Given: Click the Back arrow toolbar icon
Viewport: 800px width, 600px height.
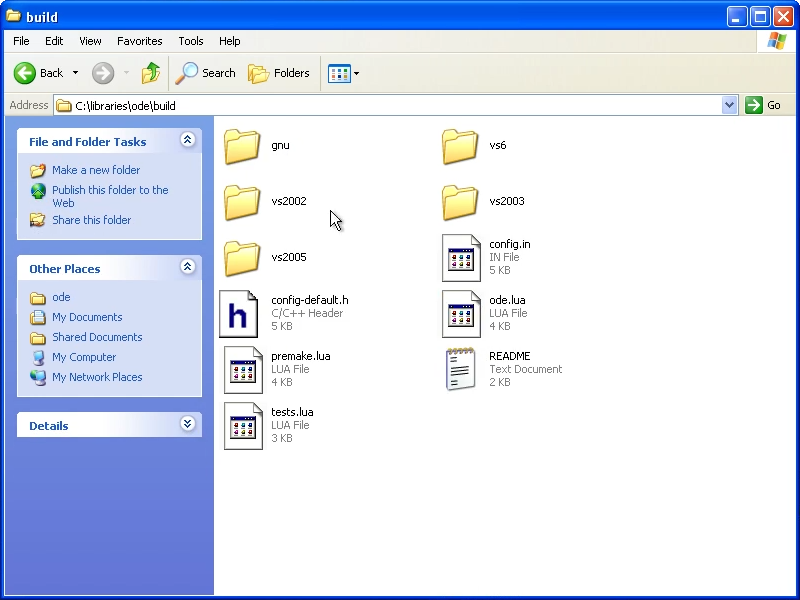Looking at the screenshot, I should [x=25, y=73].
